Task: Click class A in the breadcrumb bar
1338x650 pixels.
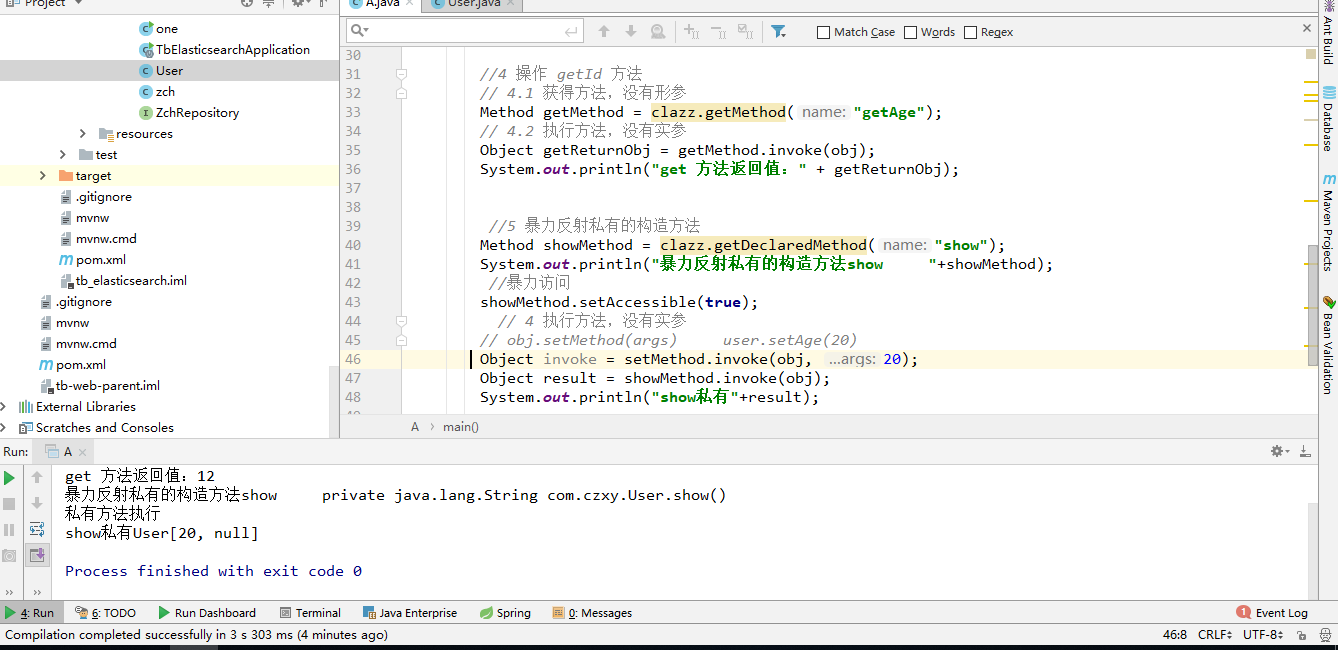Action: [415, 427]
